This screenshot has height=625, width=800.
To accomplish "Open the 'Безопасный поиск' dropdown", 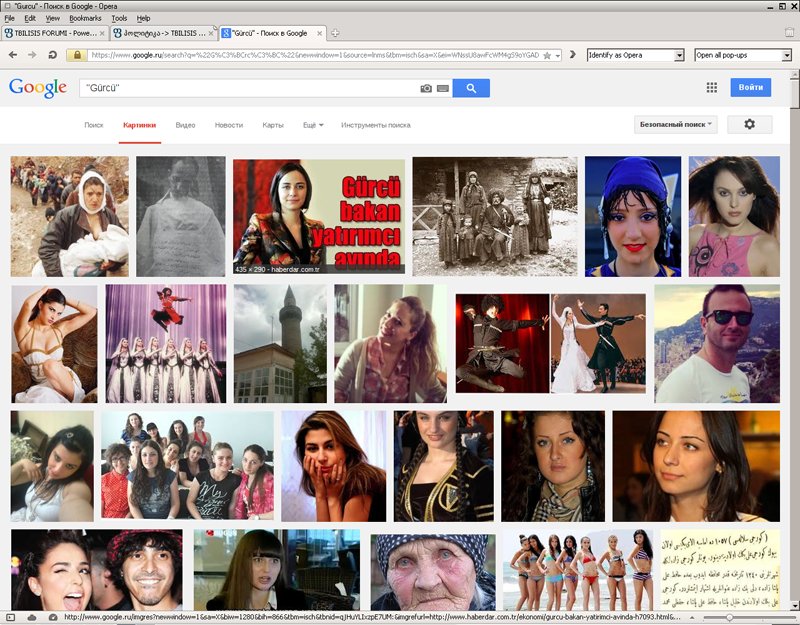I will [676, 125].
